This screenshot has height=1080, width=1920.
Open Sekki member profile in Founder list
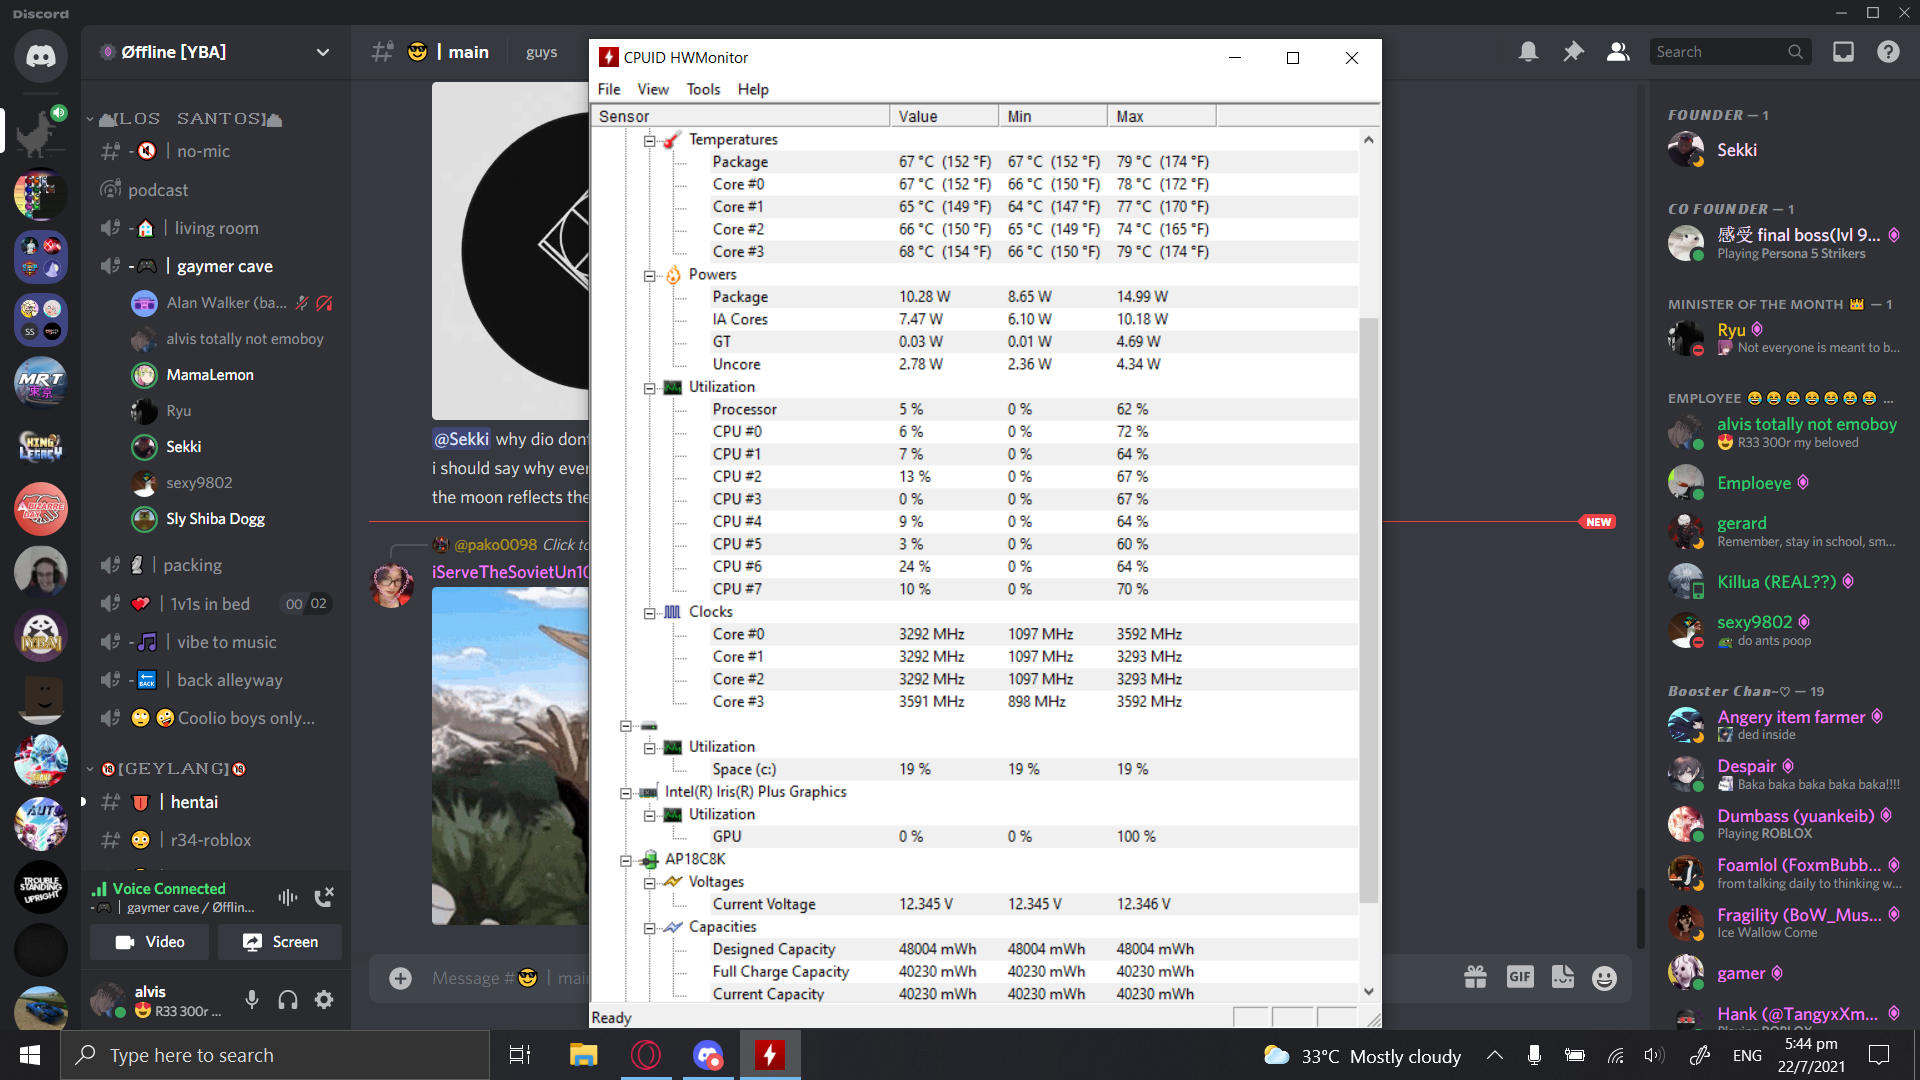pos(1781,150)
